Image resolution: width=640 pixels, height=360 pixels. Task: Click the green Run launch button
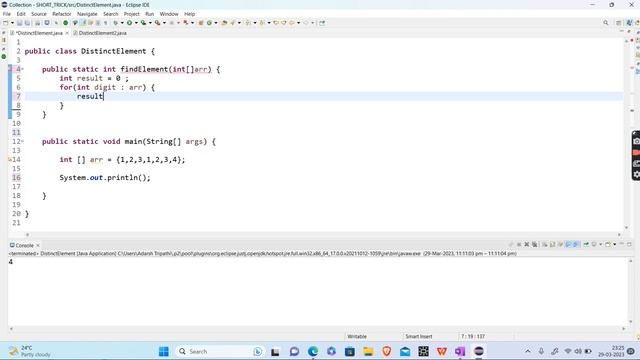coord(129,23)
